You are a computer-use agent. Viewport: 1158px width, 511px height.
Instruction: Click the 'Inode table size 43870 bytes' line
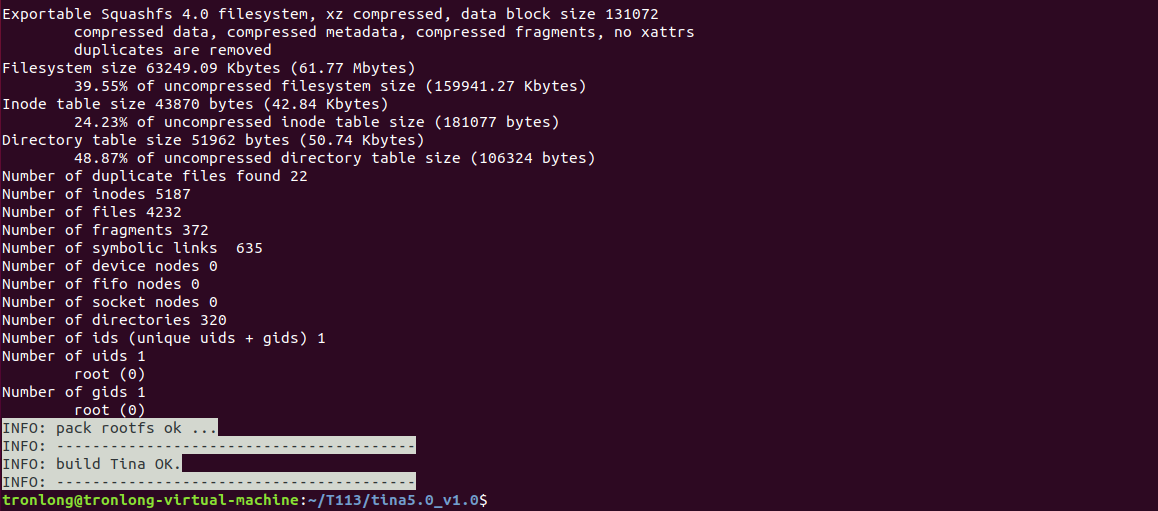pos(195,104)
